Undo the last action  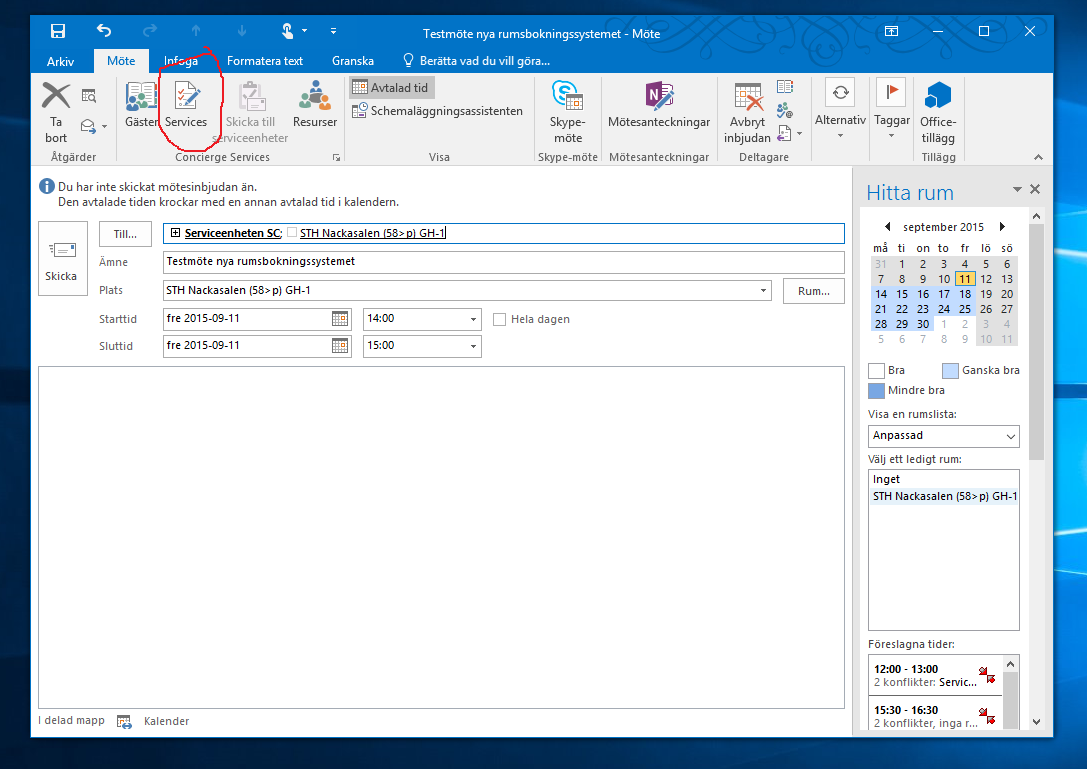[x=104, y=31]
